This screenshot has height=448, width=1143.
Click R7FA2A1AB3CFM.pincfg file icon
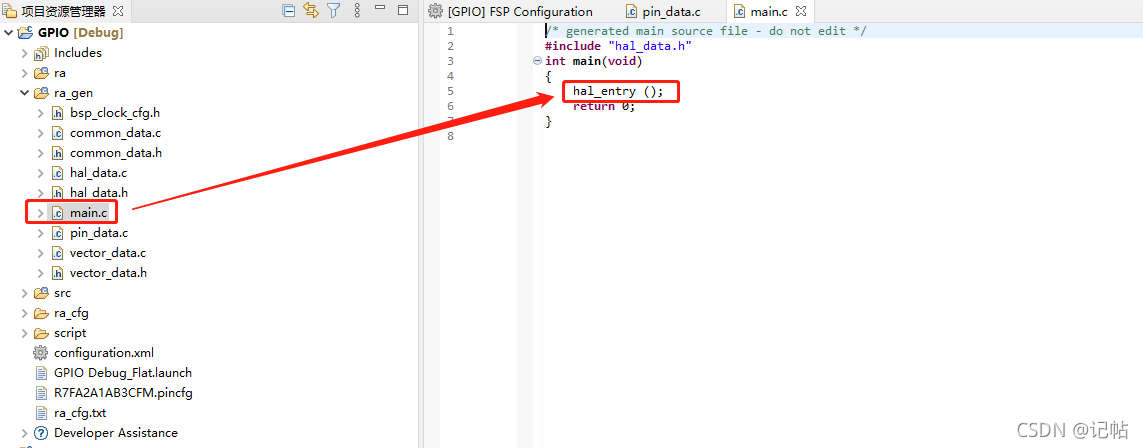coord(41,393)
